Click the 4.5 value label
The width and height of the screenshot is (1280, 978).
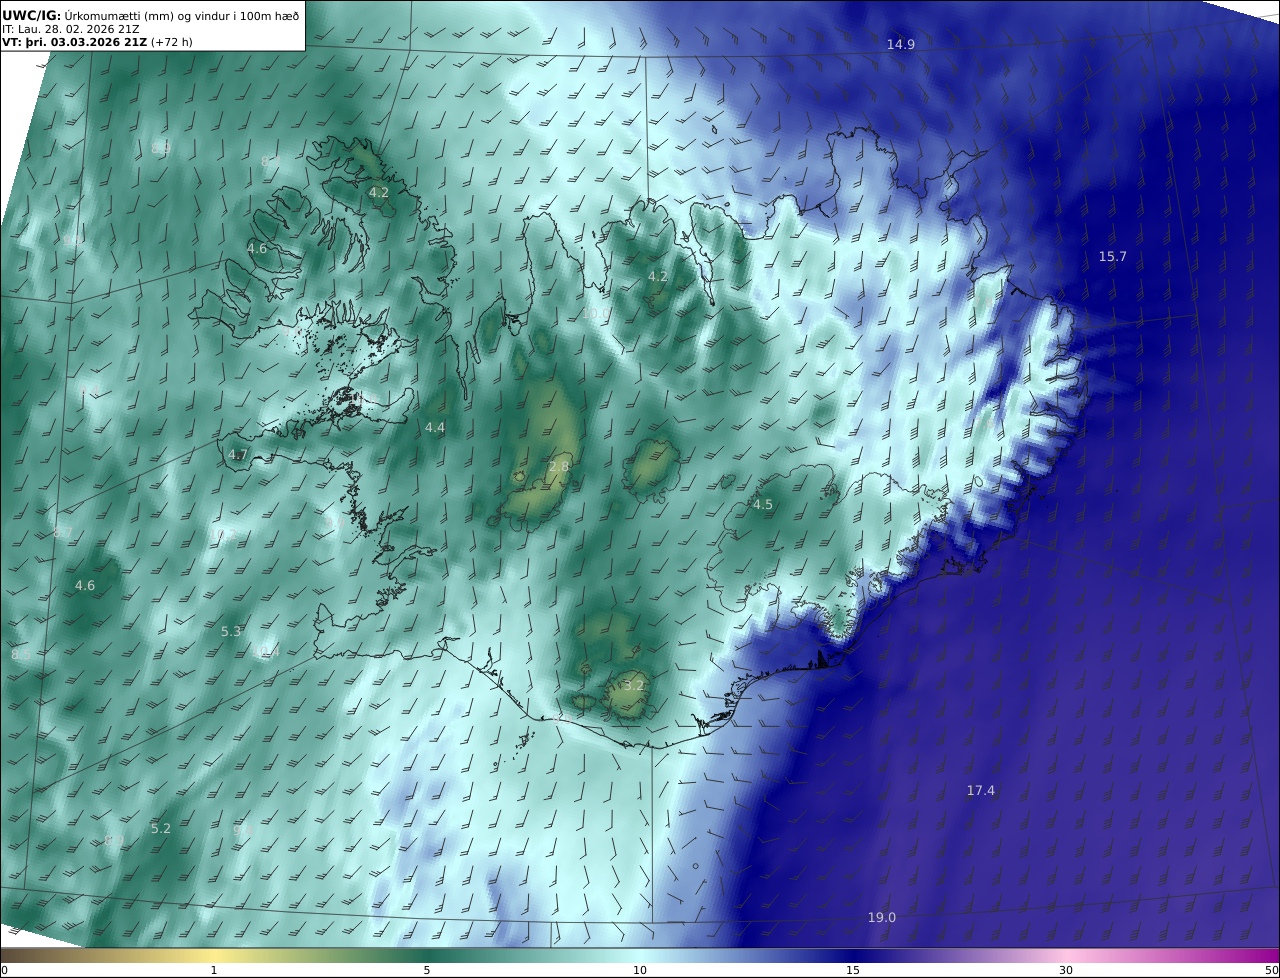(x=763, y=505)
